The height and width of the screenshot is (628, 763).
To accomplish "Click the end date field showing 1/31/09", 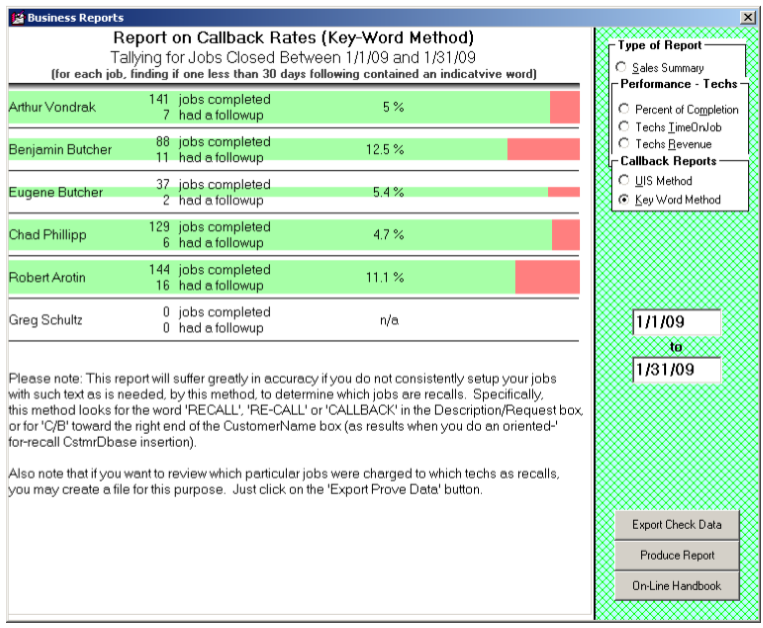I will 675,370.
